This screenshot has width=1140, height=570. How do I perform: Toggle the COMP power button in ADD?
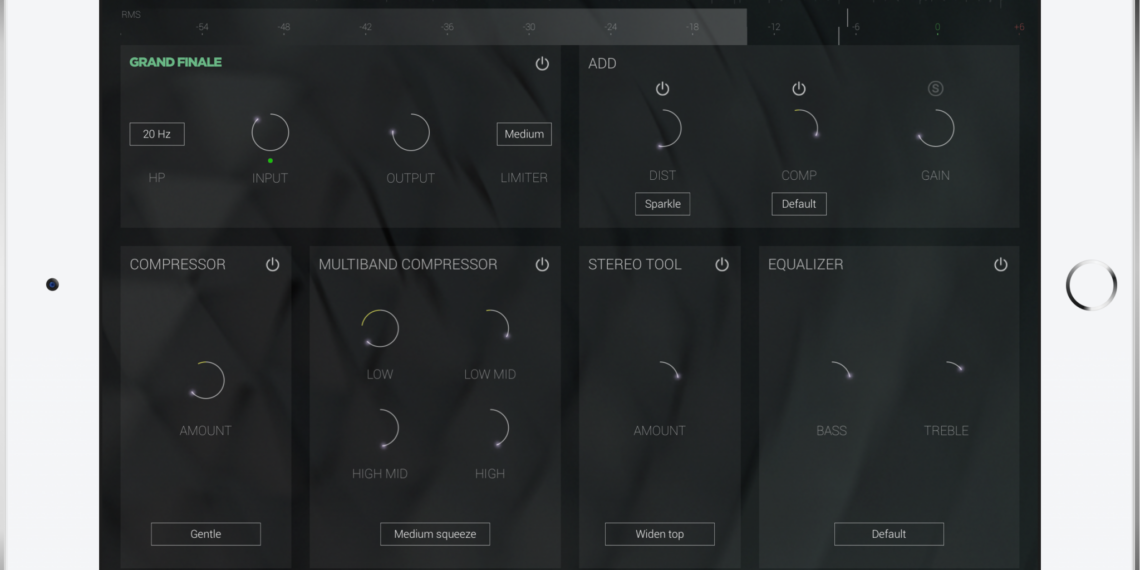click(x=798, y=89)
